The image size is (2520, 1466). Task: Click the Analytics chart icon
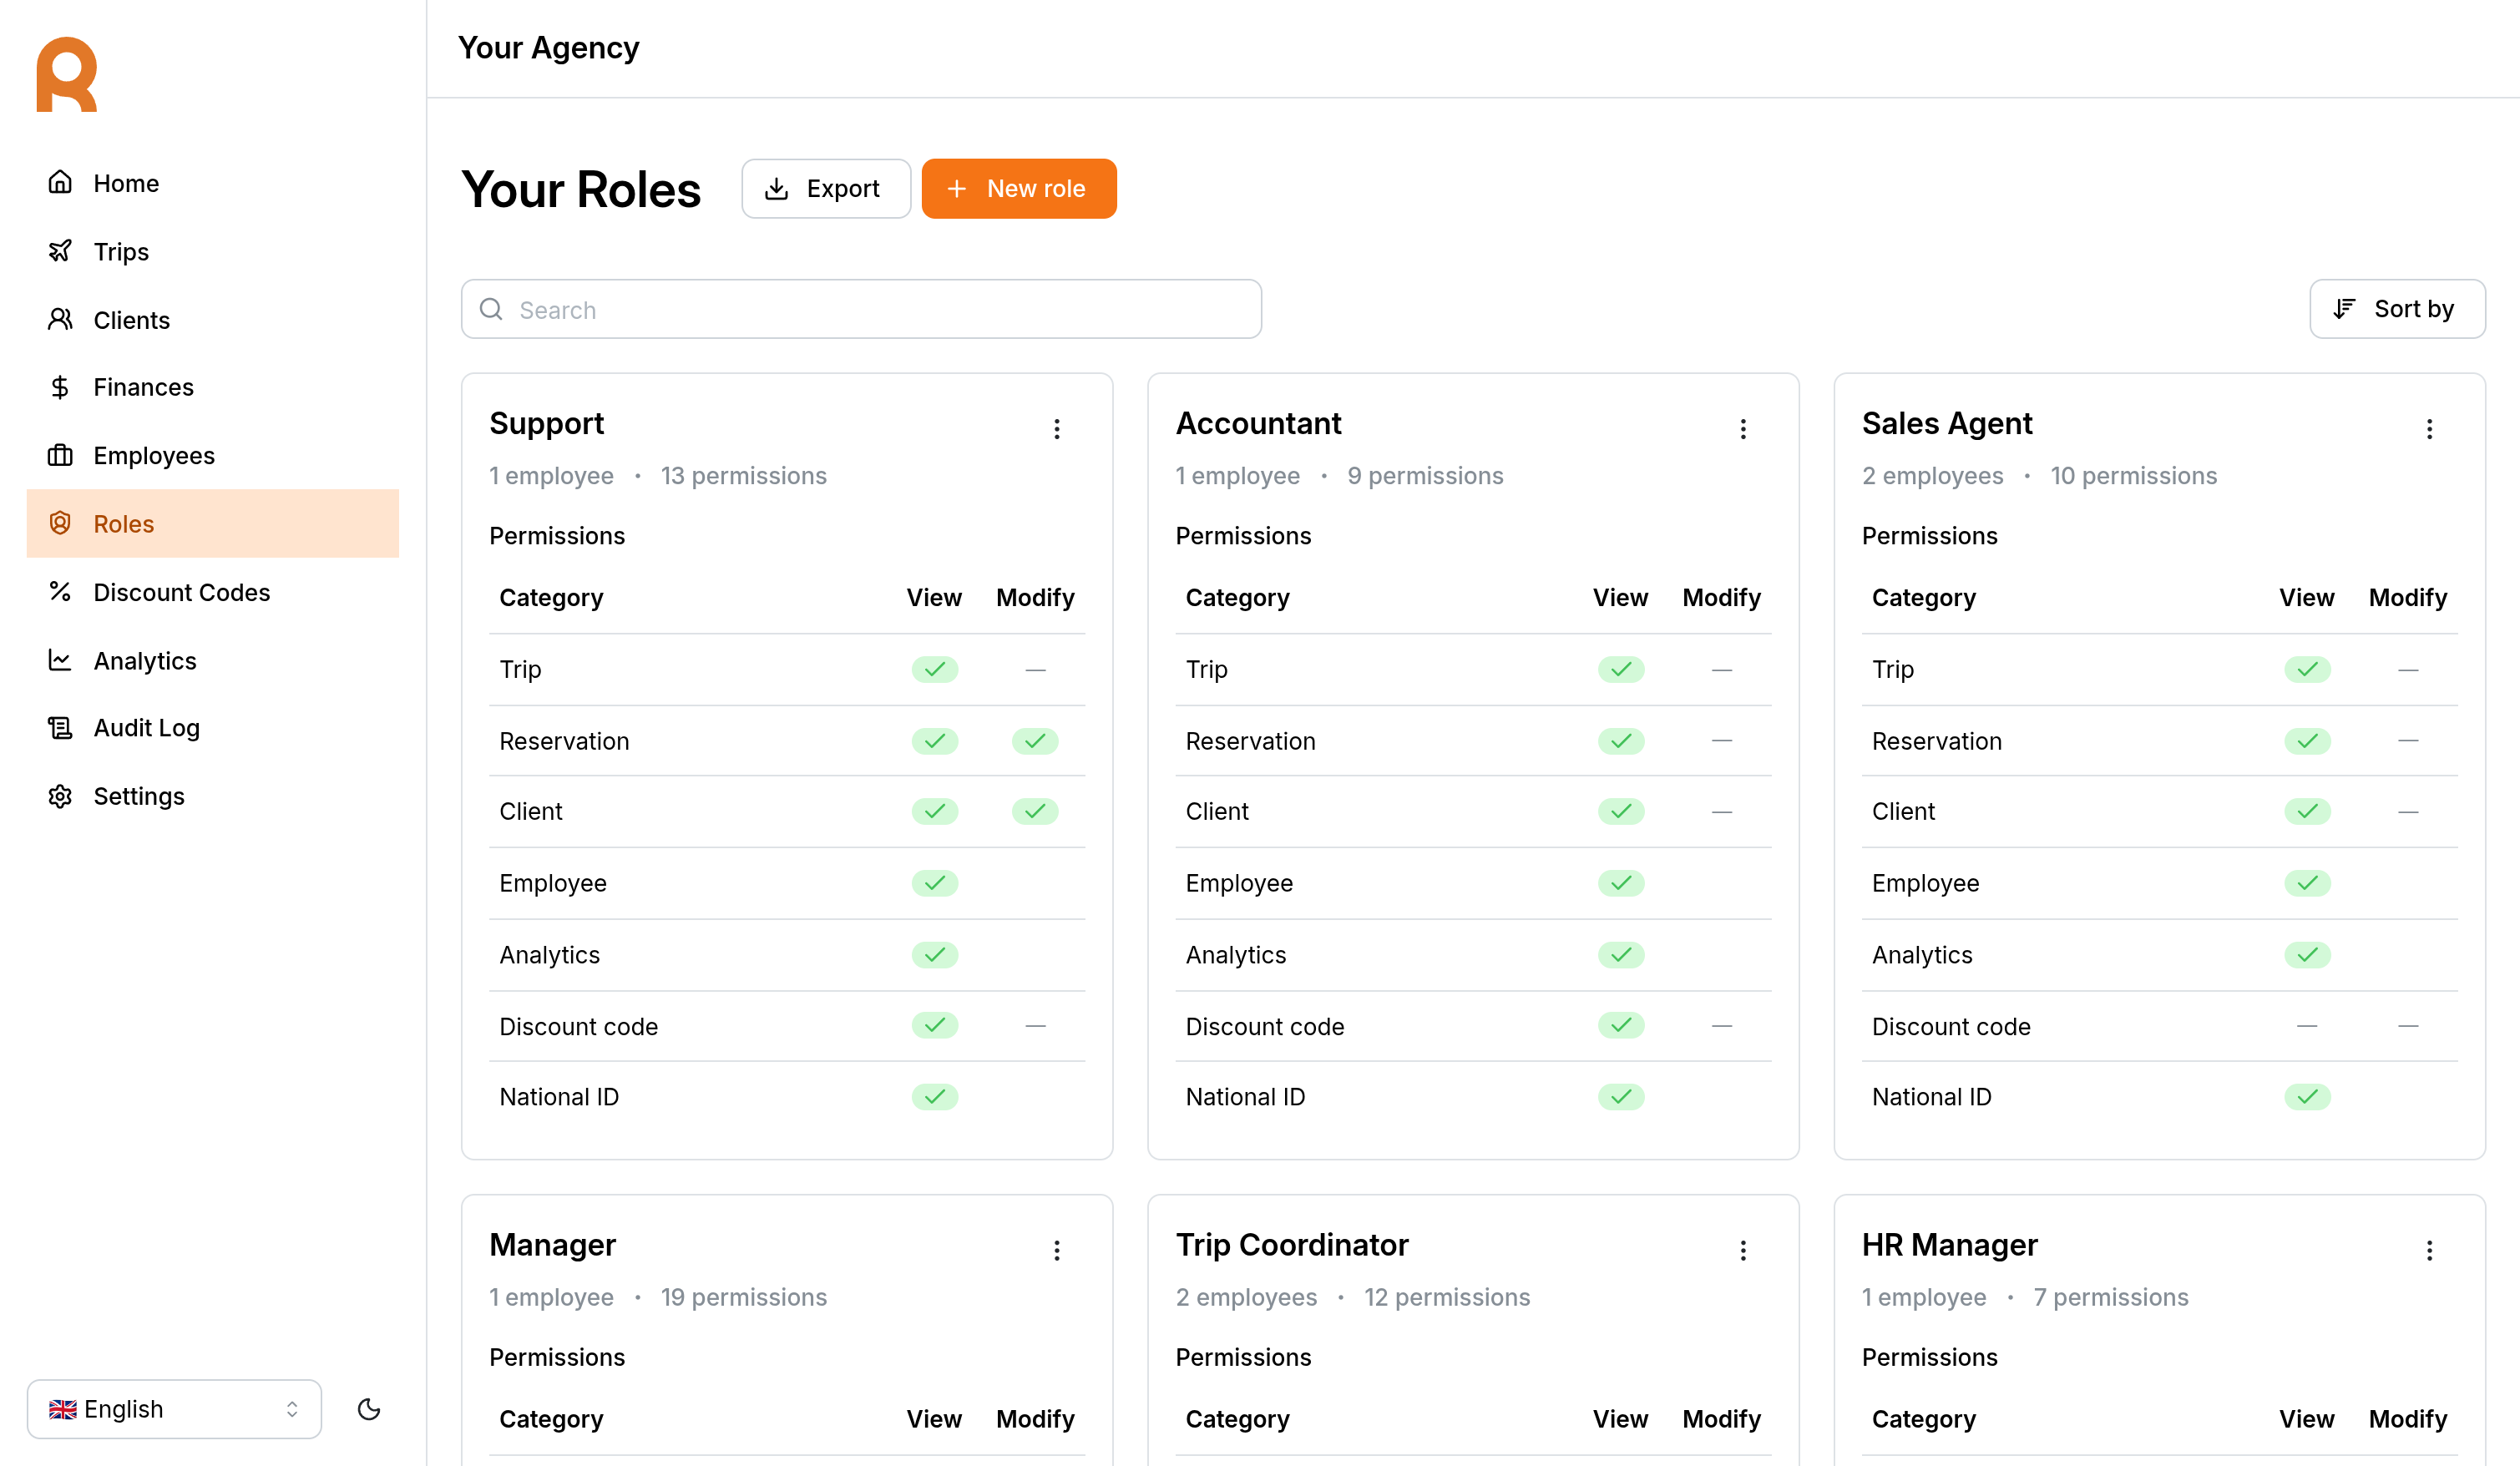[x=60, y=660]
